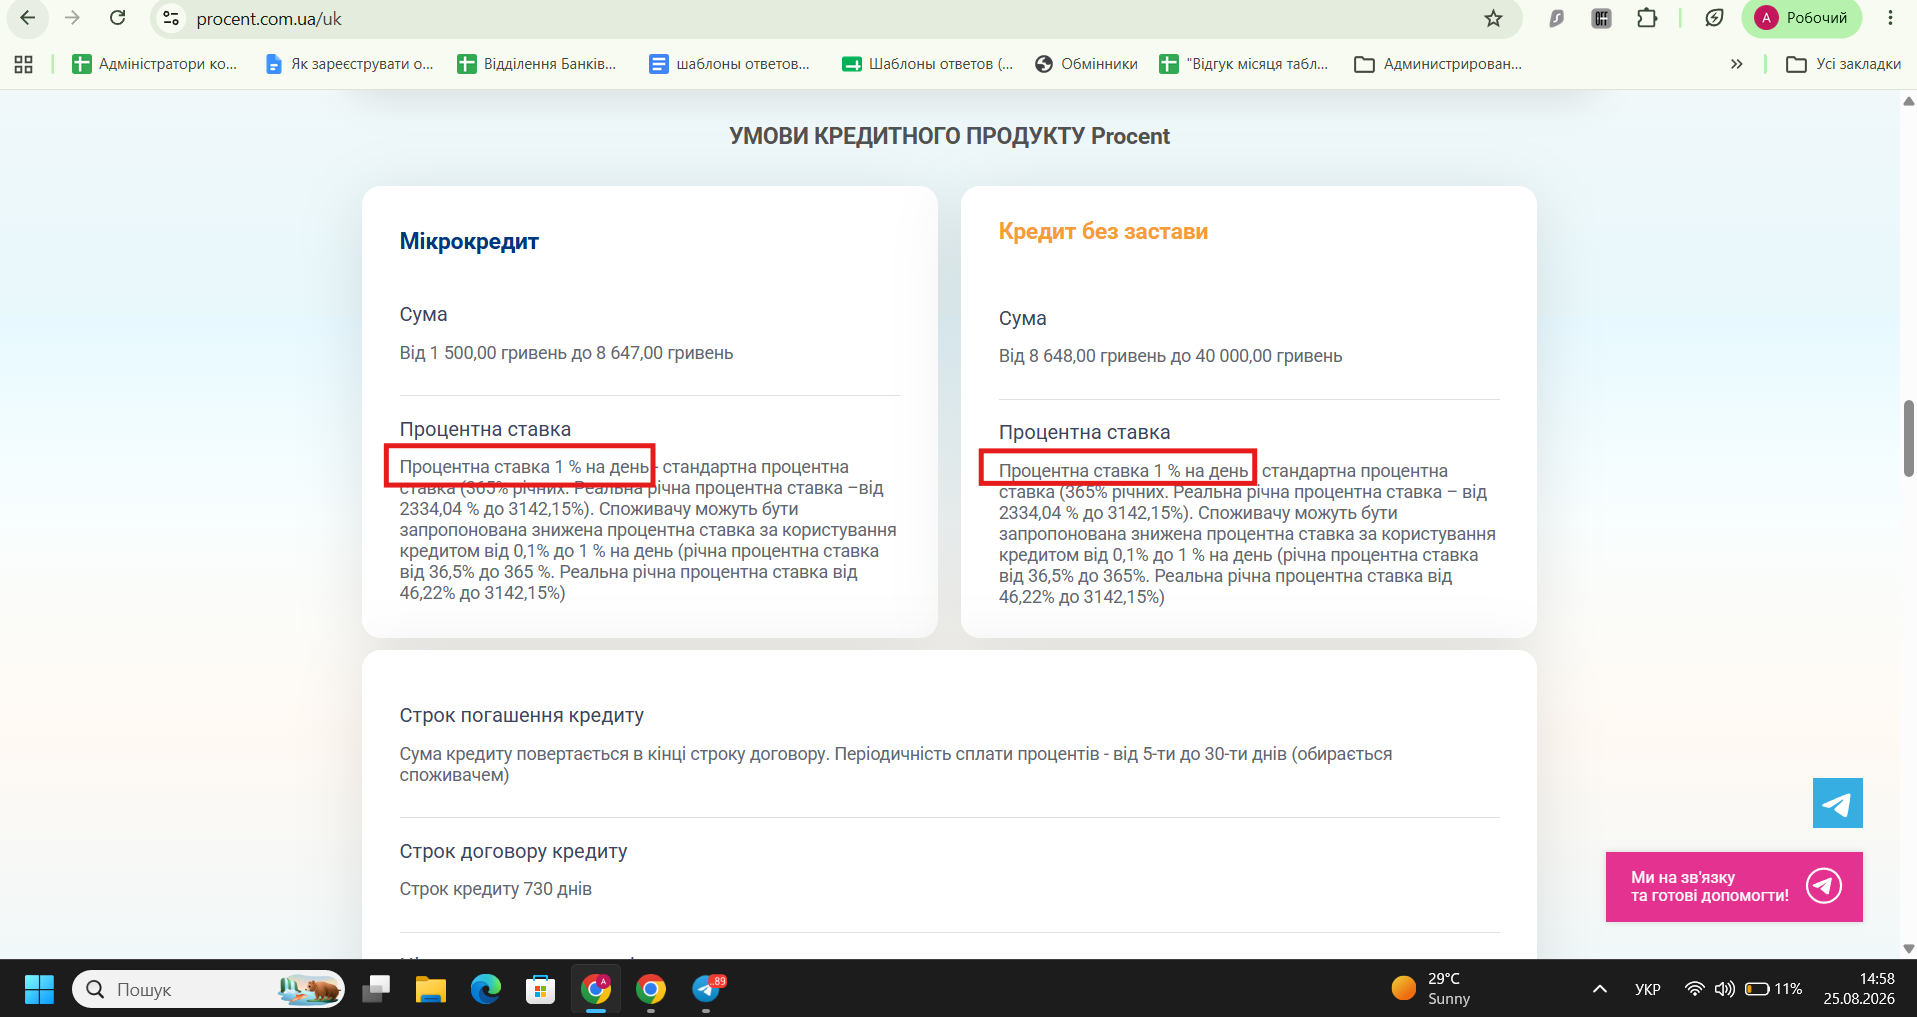Open the second Chrome taskbar icon
The height and width of the screenshot is (1017, 1917).
651,989
